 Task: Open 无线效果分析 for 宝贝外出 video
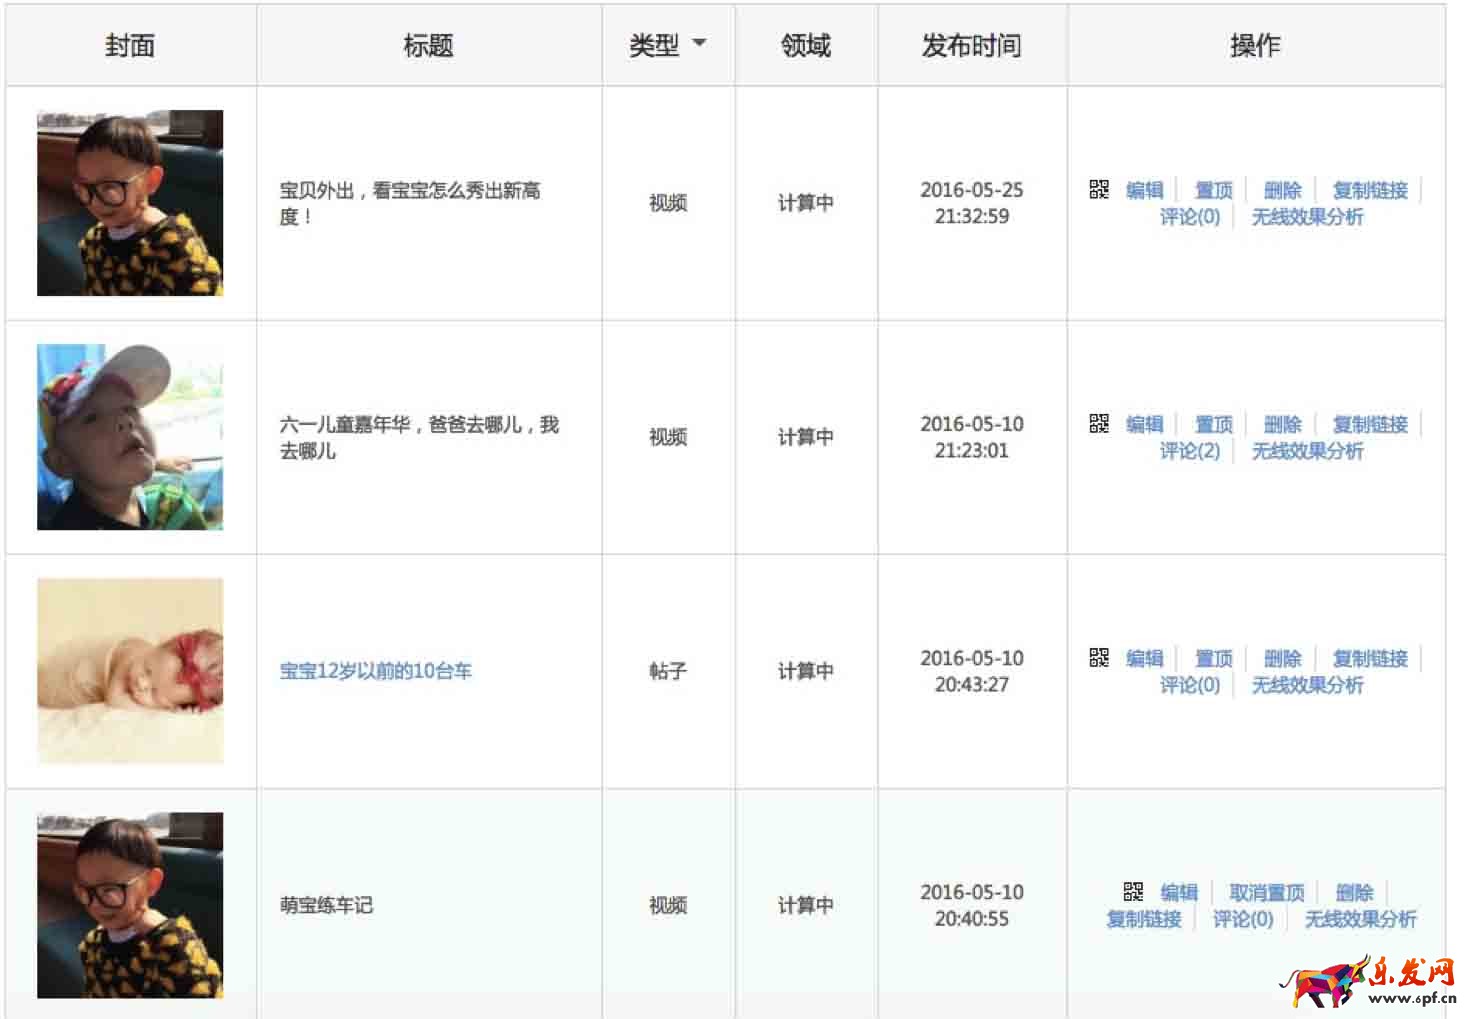point(1307,217)
